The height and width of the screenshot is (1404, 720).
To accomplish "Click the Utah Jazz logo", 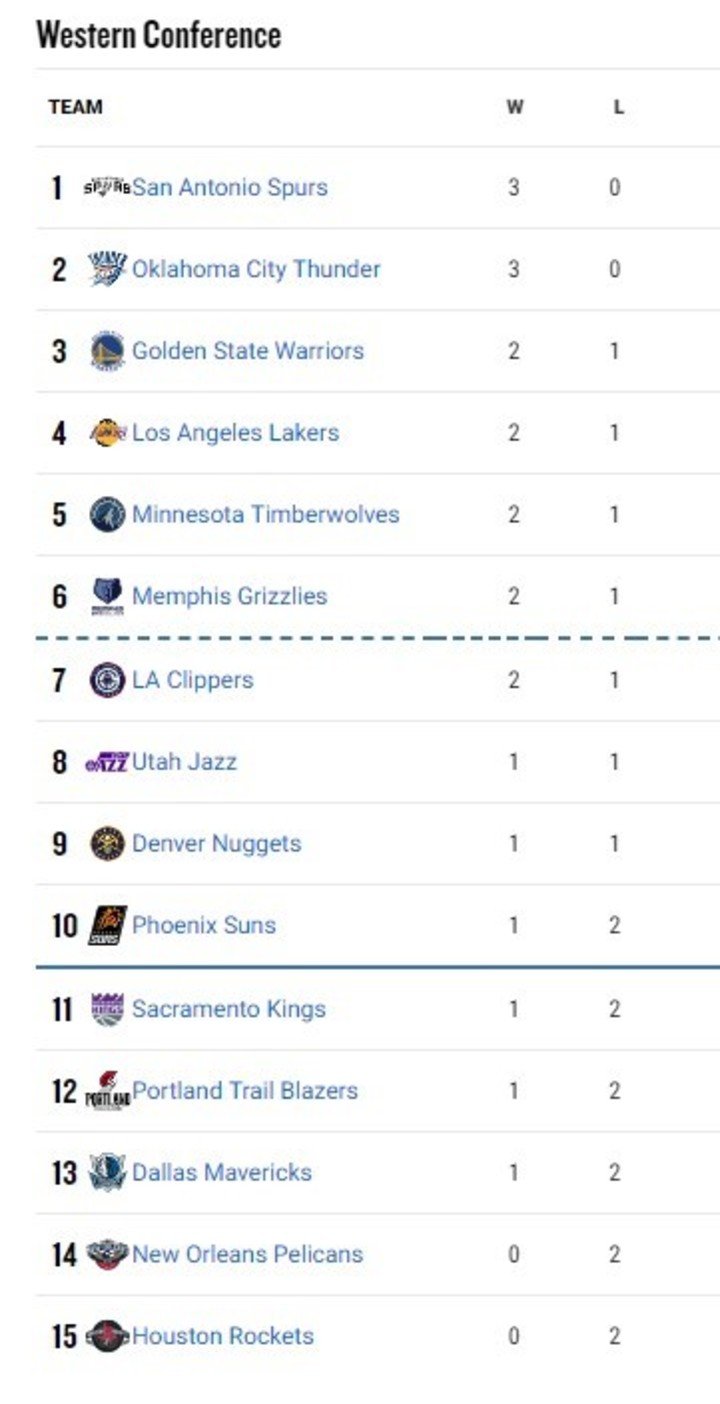I will click(107, 762).
